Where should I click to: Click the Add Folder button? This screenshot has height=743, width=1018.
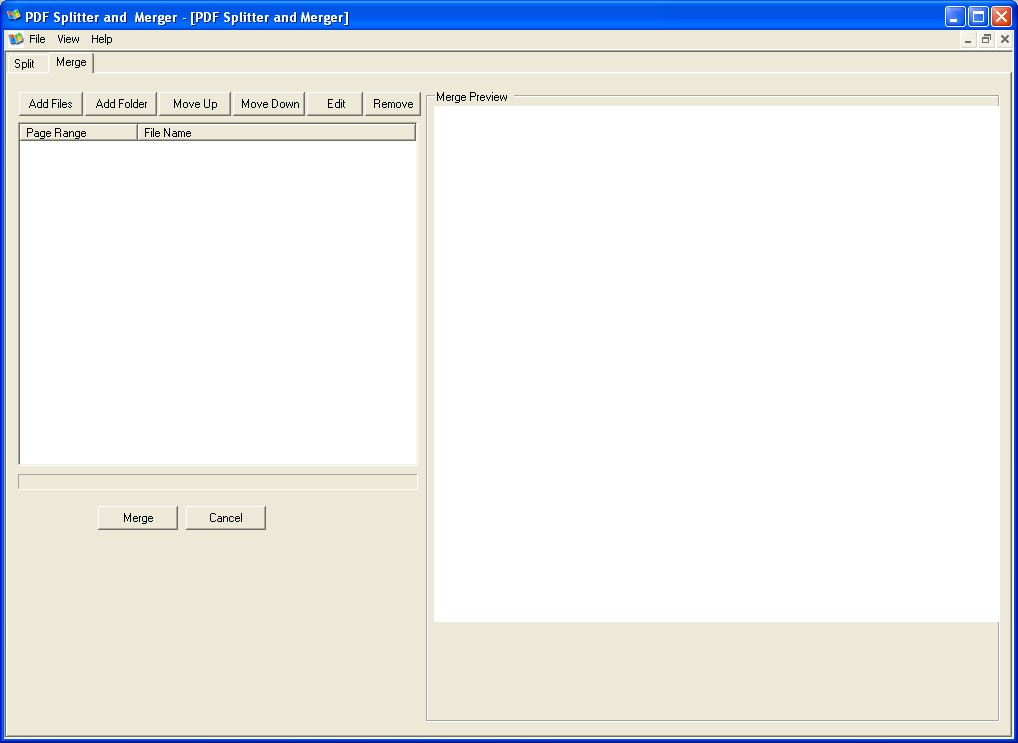point(121,104)
